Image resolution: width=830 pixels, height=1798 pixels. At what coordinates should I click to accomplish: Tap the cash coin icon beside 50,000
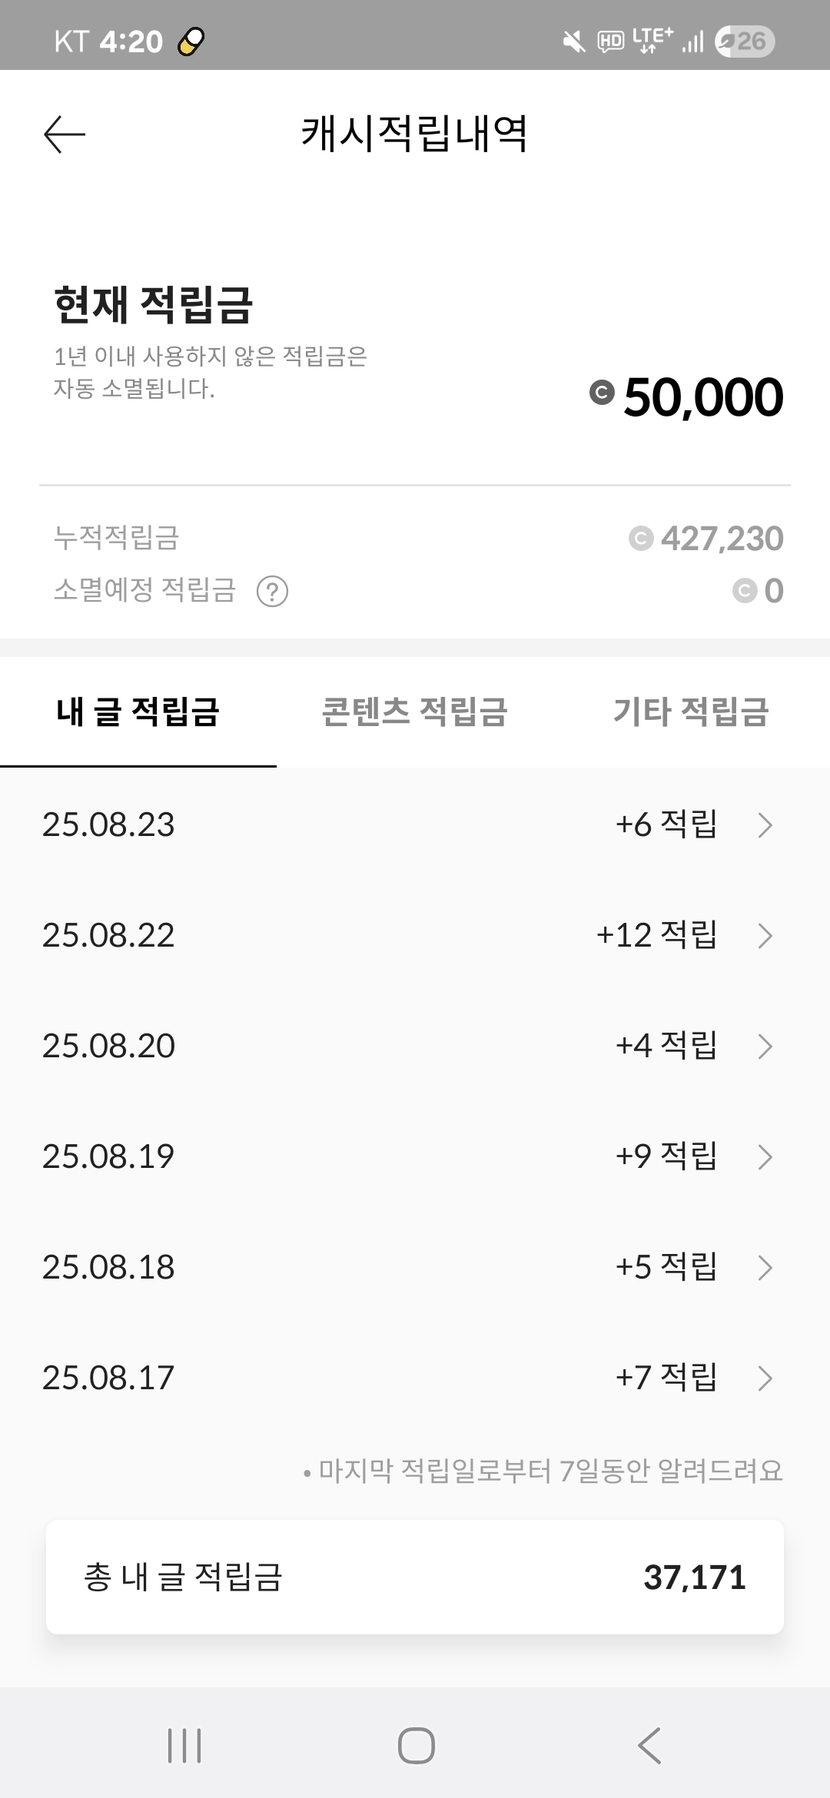[602, 393]
